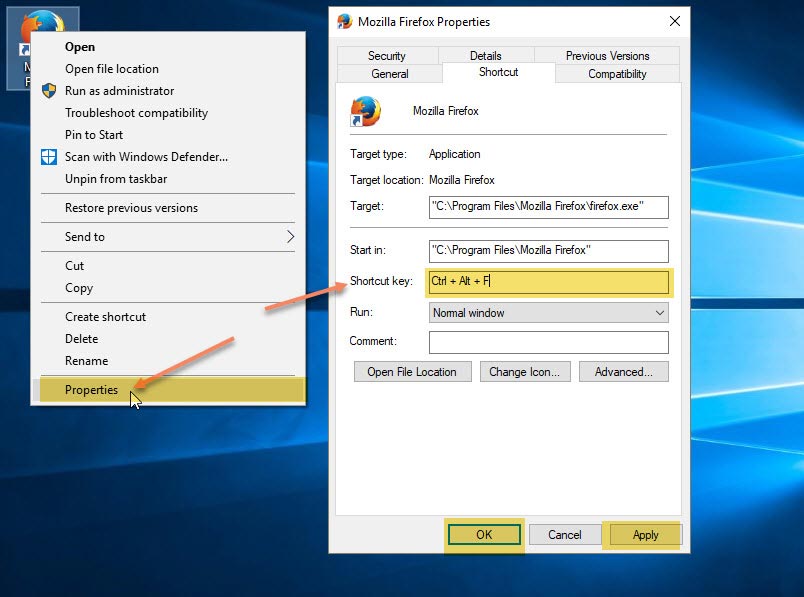This screenshot has width=804, height=597.
Task: Open the Run window mode dropdown
Action: 548,312
